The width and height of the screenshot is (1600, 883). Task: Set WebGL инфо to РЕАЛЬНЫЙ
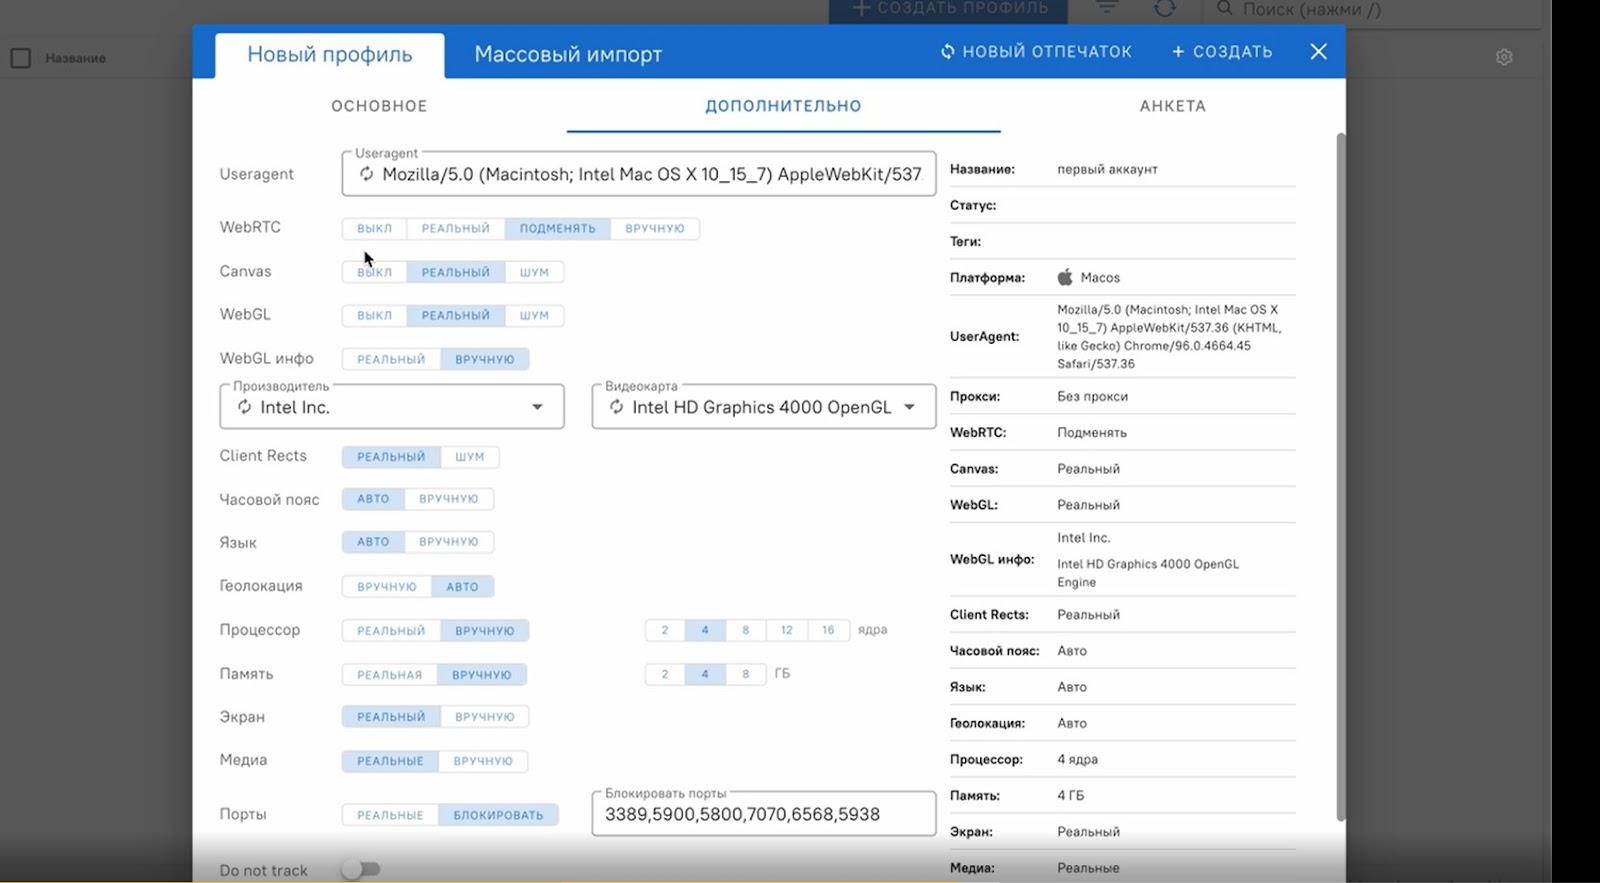(x=391, y=359)
